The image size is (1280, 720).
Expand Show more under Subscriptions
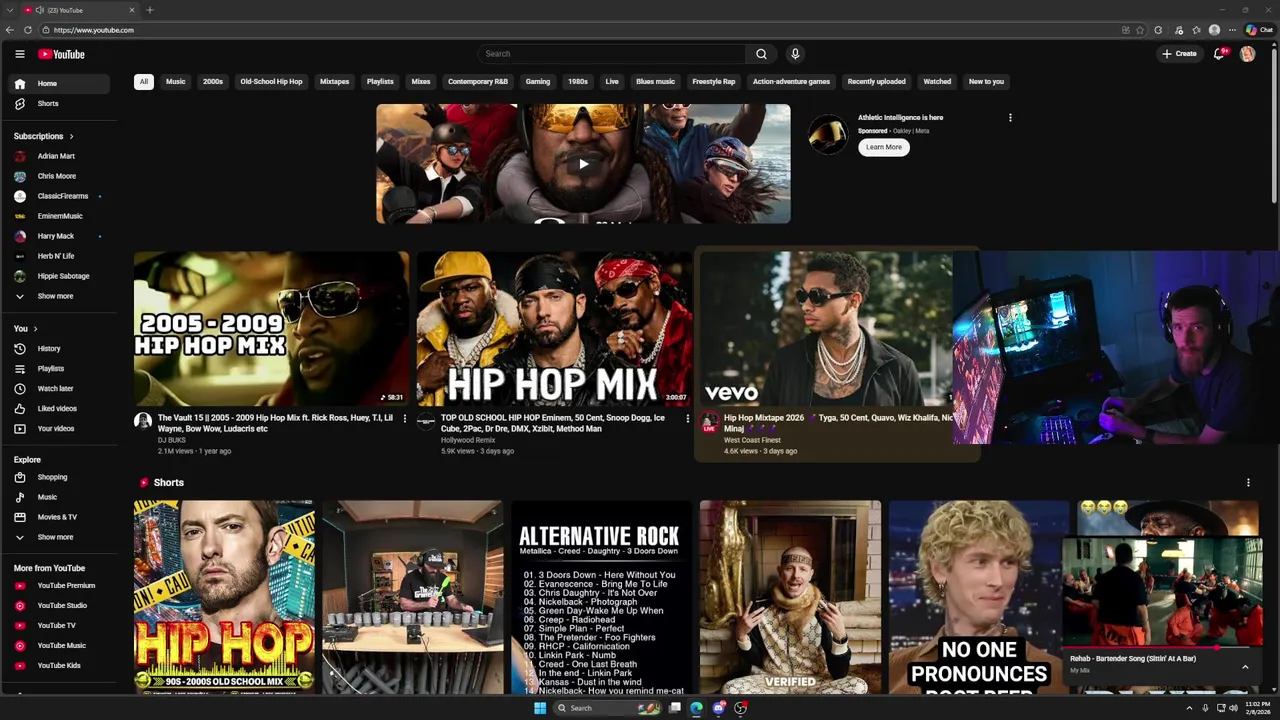tap(59, 296)
